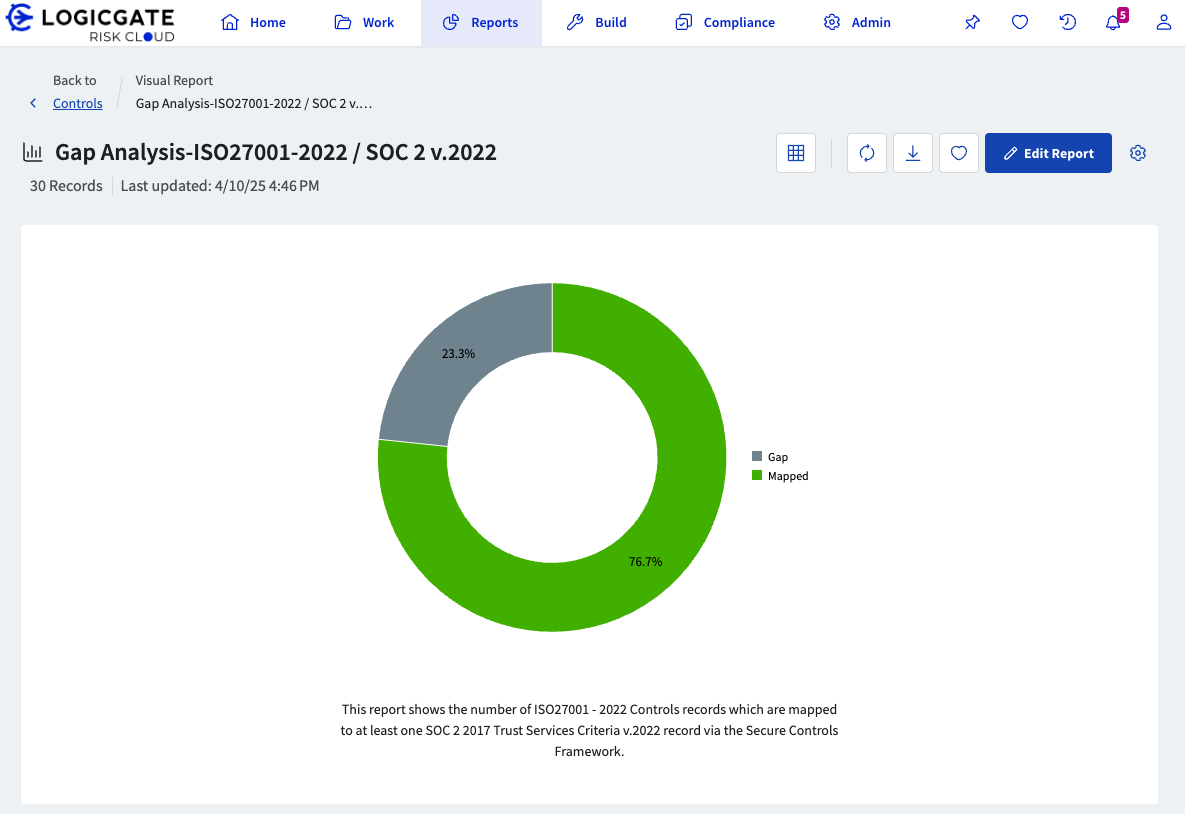Open report settings gear icon

pos(1138,153)
